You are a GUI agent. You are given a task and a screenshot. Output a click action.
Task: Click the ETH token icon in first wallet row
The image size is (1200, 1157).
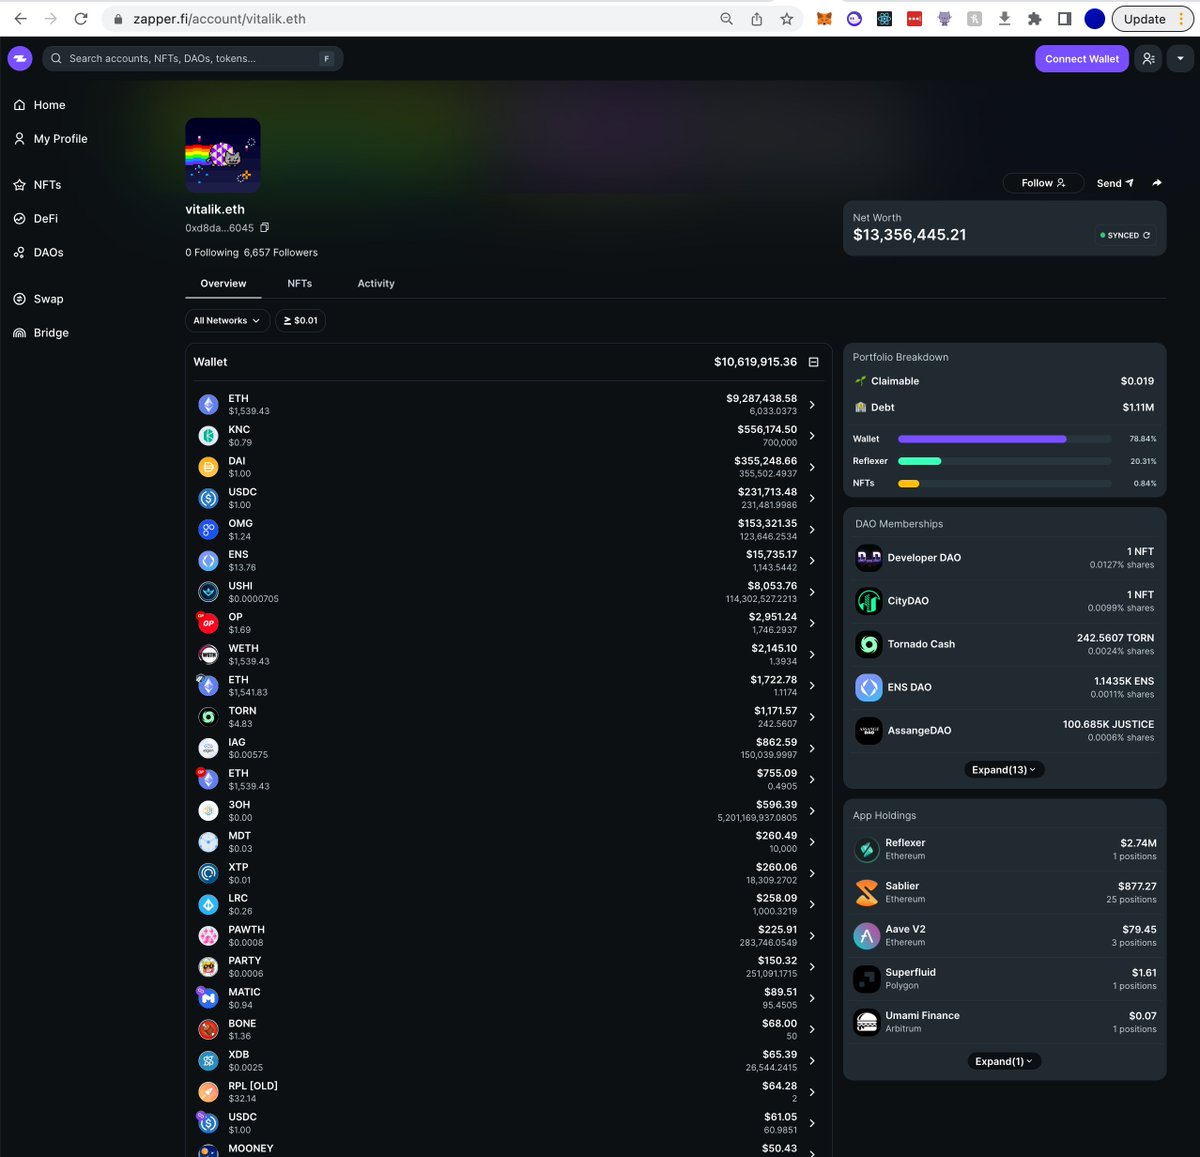(208, 404)
